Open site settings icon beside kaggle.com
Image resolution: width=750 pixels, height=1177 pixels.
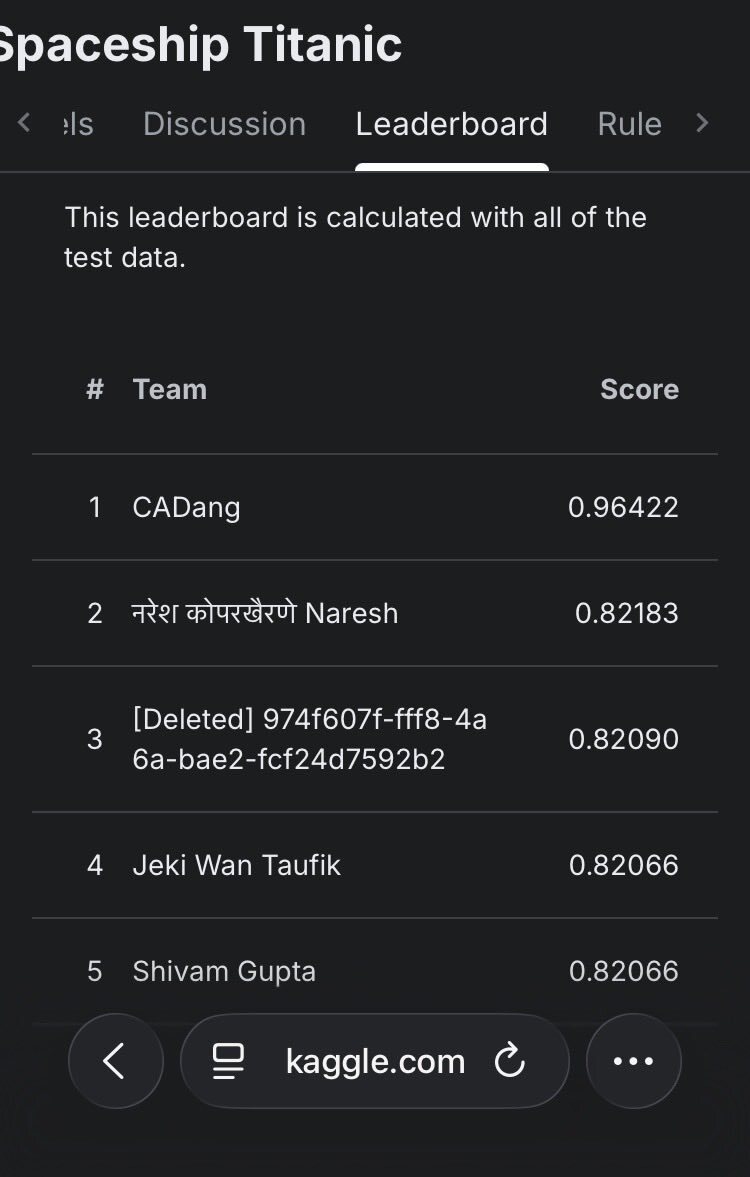(x=229, y=1061)
